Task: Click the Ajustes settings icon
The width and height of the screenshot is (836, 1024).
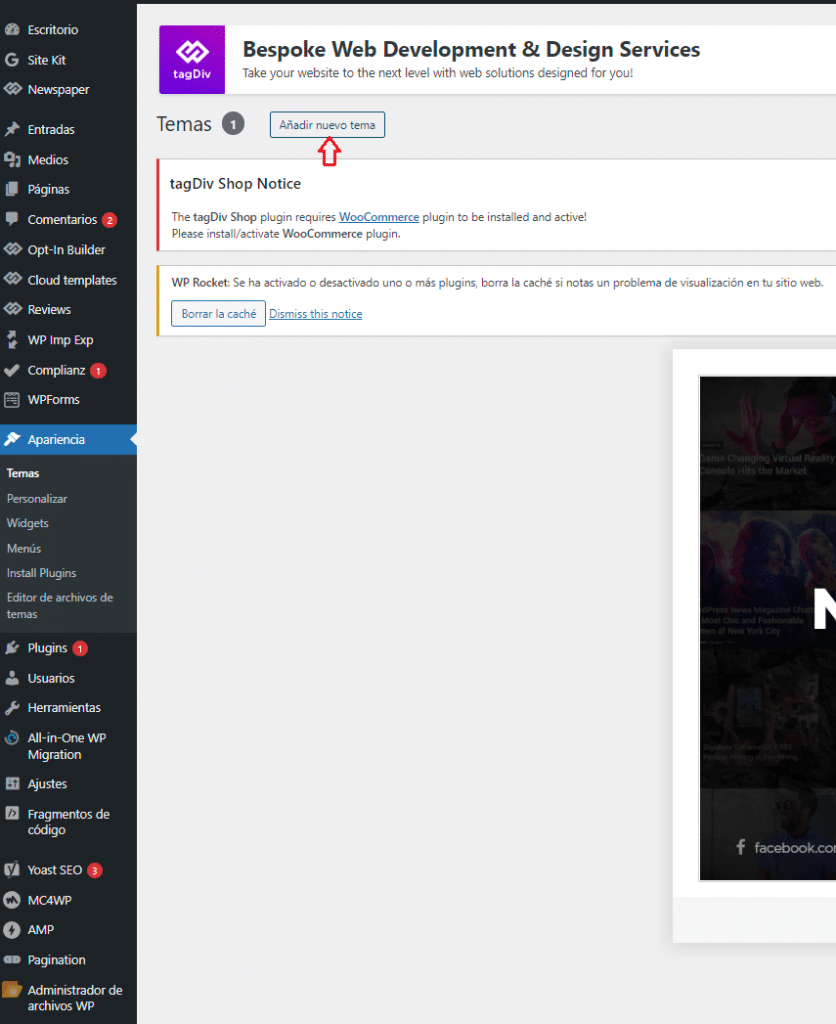Action: tap(12, 784)
